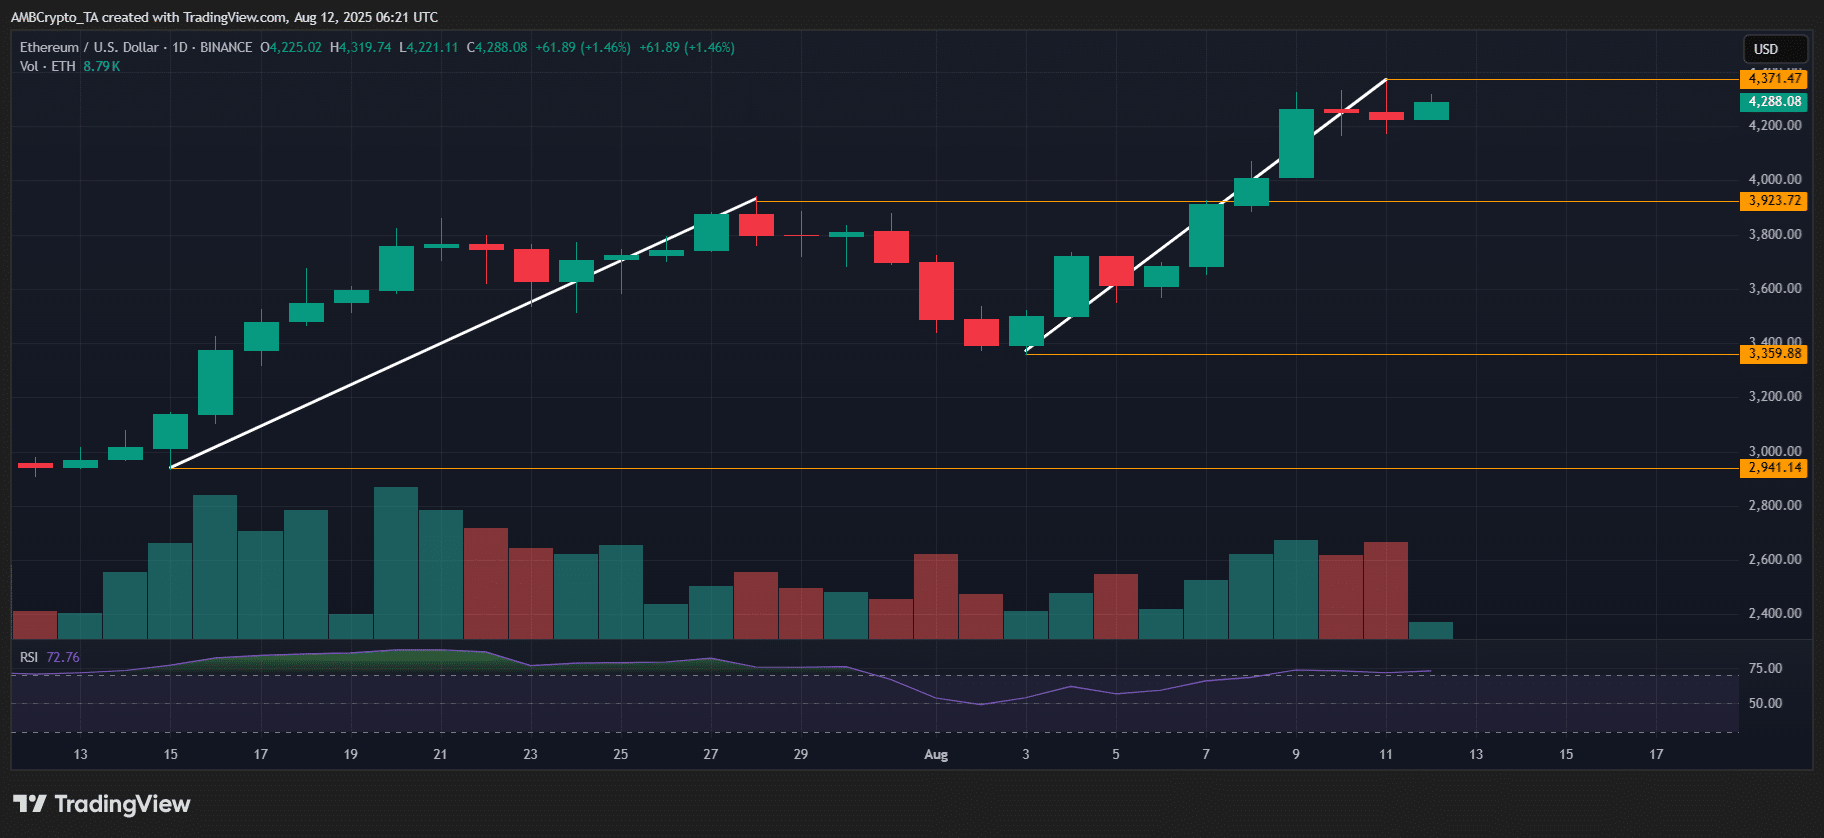Click the latest green candle on Aug 12

click(x=1431, y=111)
